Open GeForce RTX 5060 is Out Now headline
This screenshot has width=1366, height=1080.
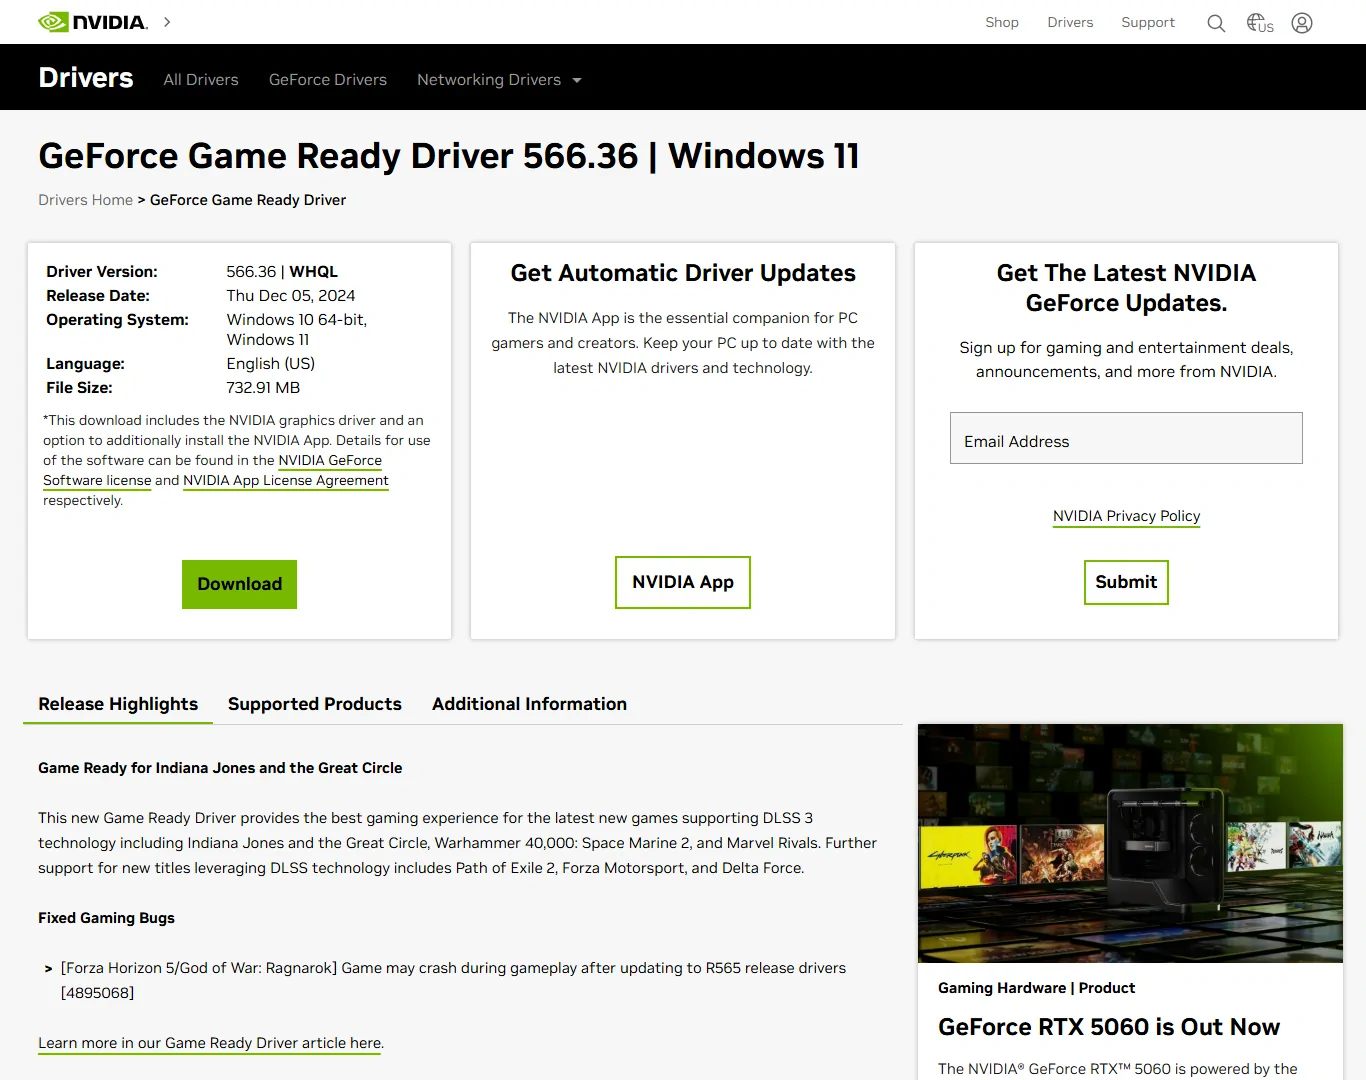(x=1109, y=1027)
